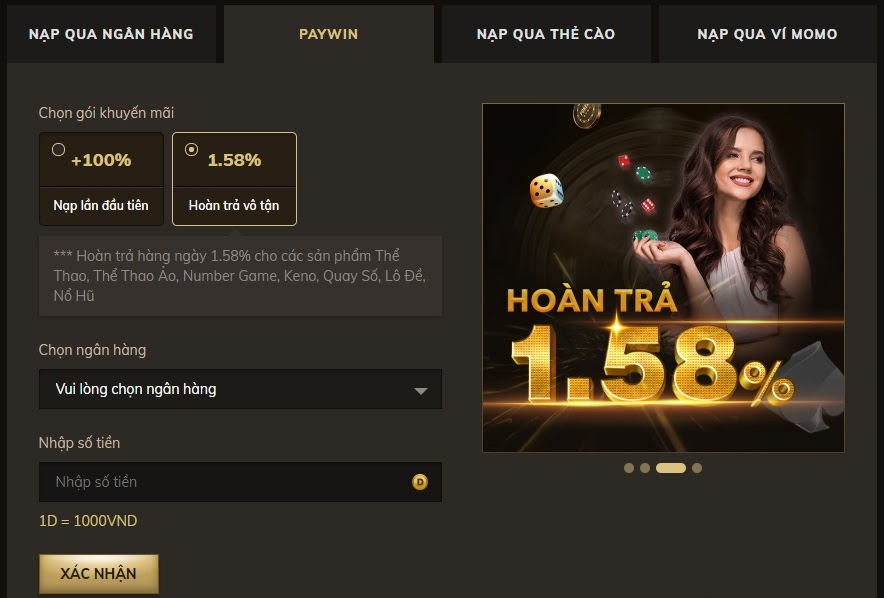Image resolution: width=884 pixels, height=598 pixels.
Task: Click the dice icon in the banner
Action: coord(546,191)
